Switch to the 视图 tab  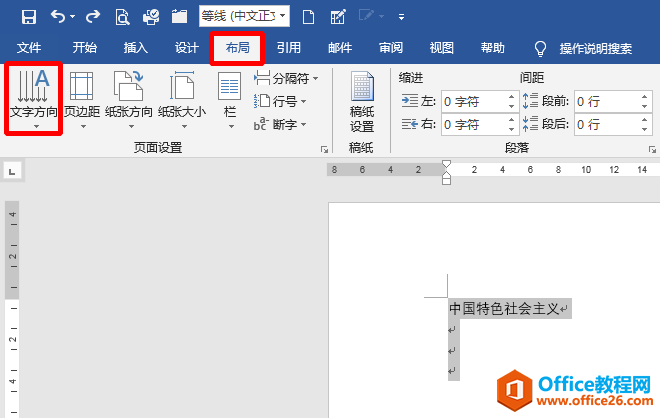[x=442, y=48]
